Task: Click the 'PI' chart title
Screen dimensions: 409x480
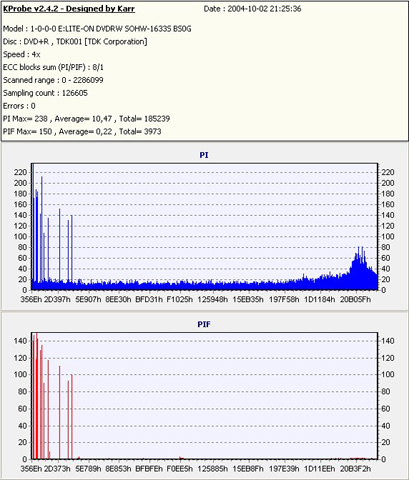Action: point(204,155)
